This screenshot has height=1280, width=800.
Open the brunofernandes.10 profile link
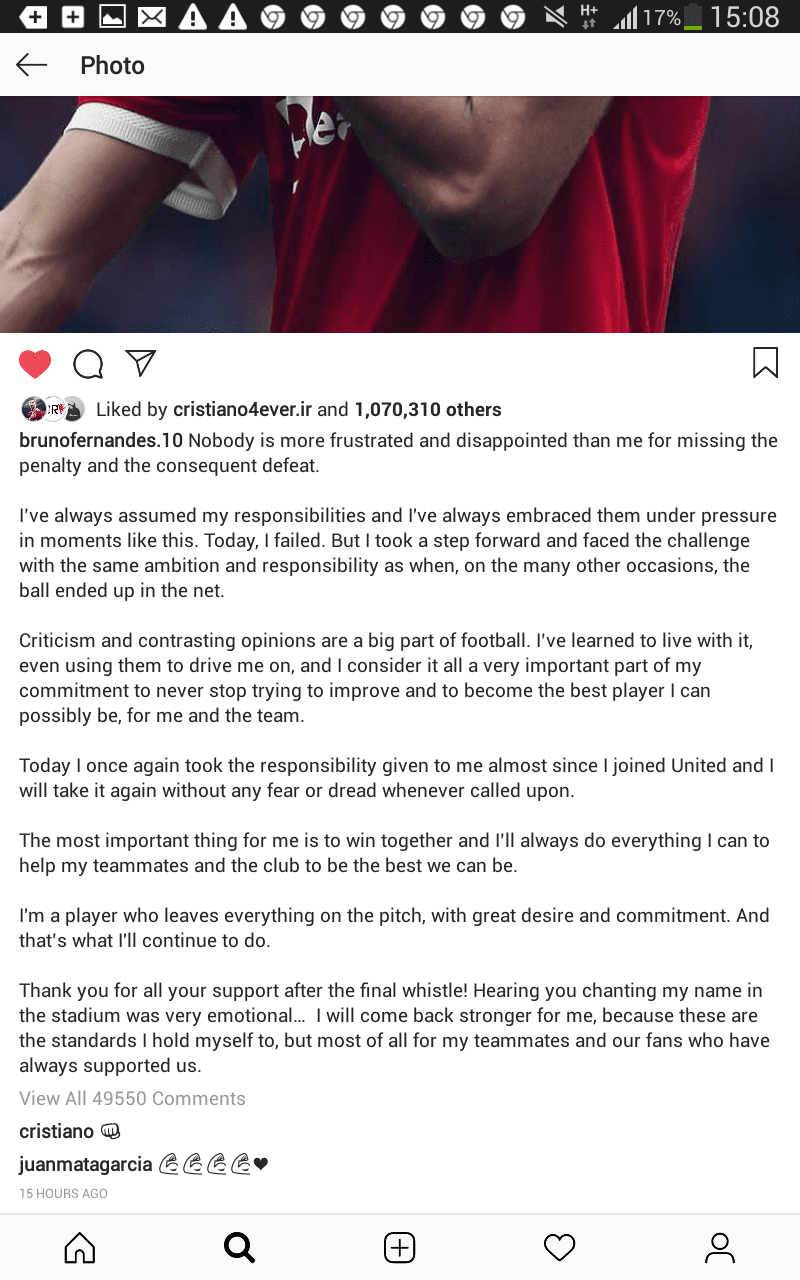tap(101, 441)
